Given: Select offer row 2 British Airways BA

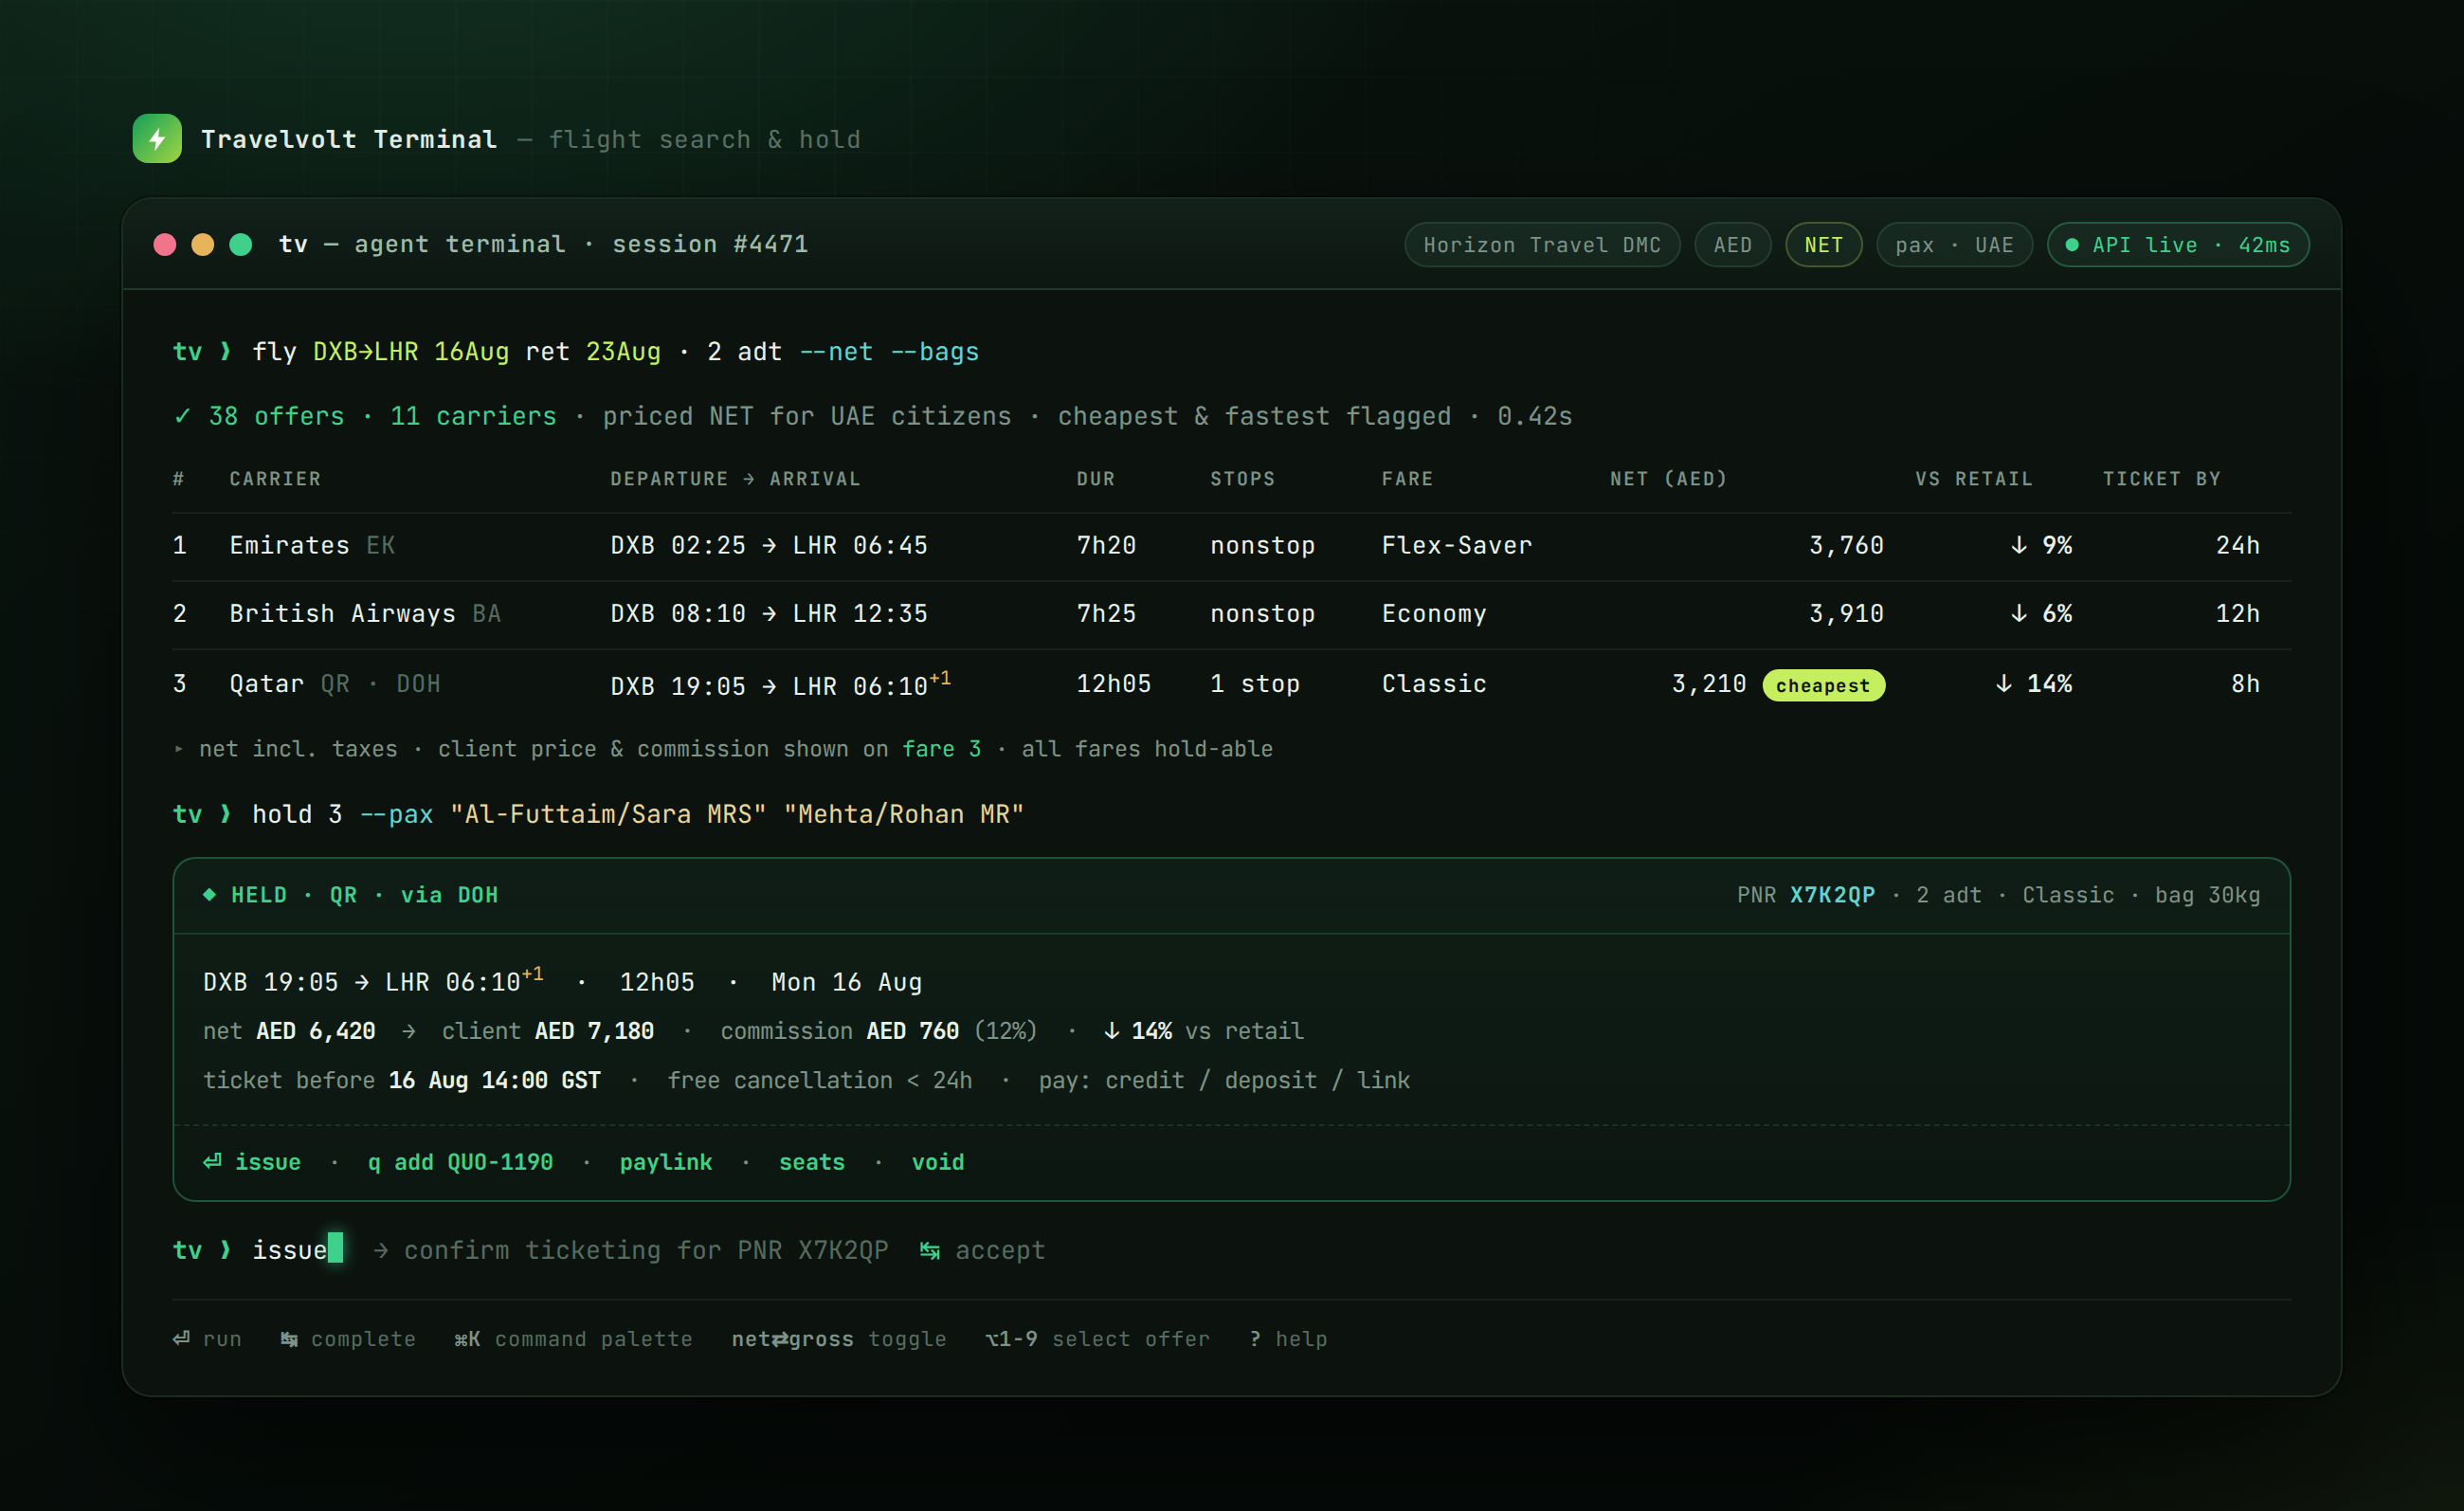Looking at the screenshot, I should click(x=1232, y=614).
